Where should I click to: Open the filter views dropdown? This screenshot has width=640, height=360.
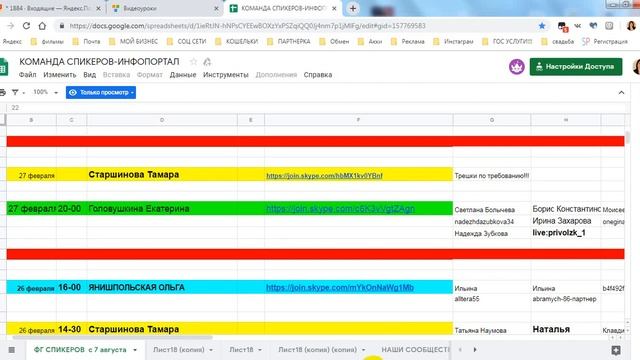[18, 93]
